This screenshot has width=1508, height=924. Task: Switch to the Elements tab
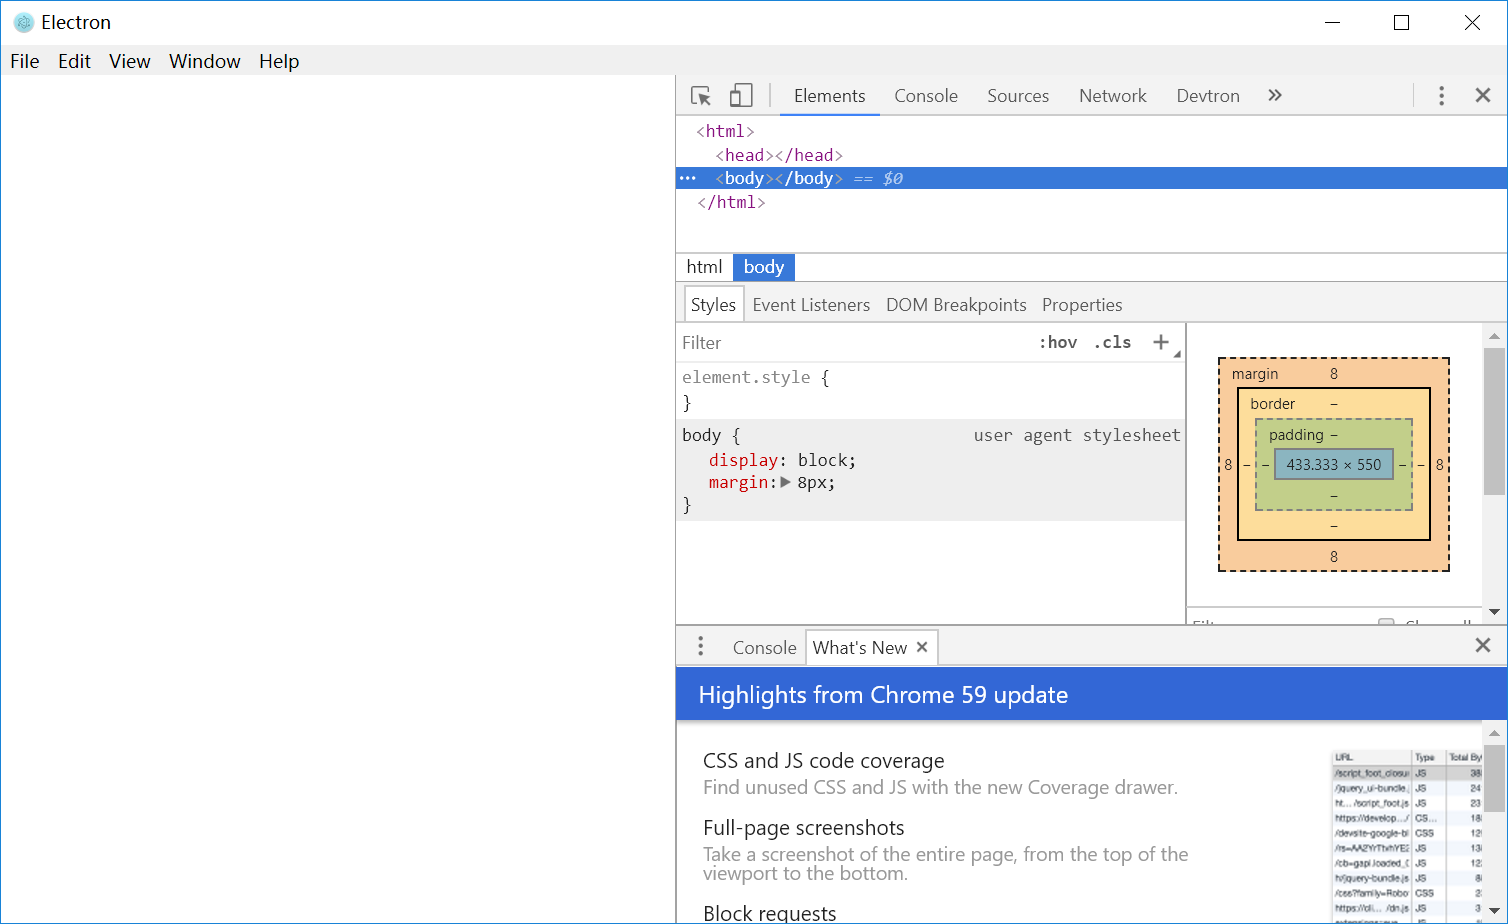pyautogui.click(x=830, y=96)
